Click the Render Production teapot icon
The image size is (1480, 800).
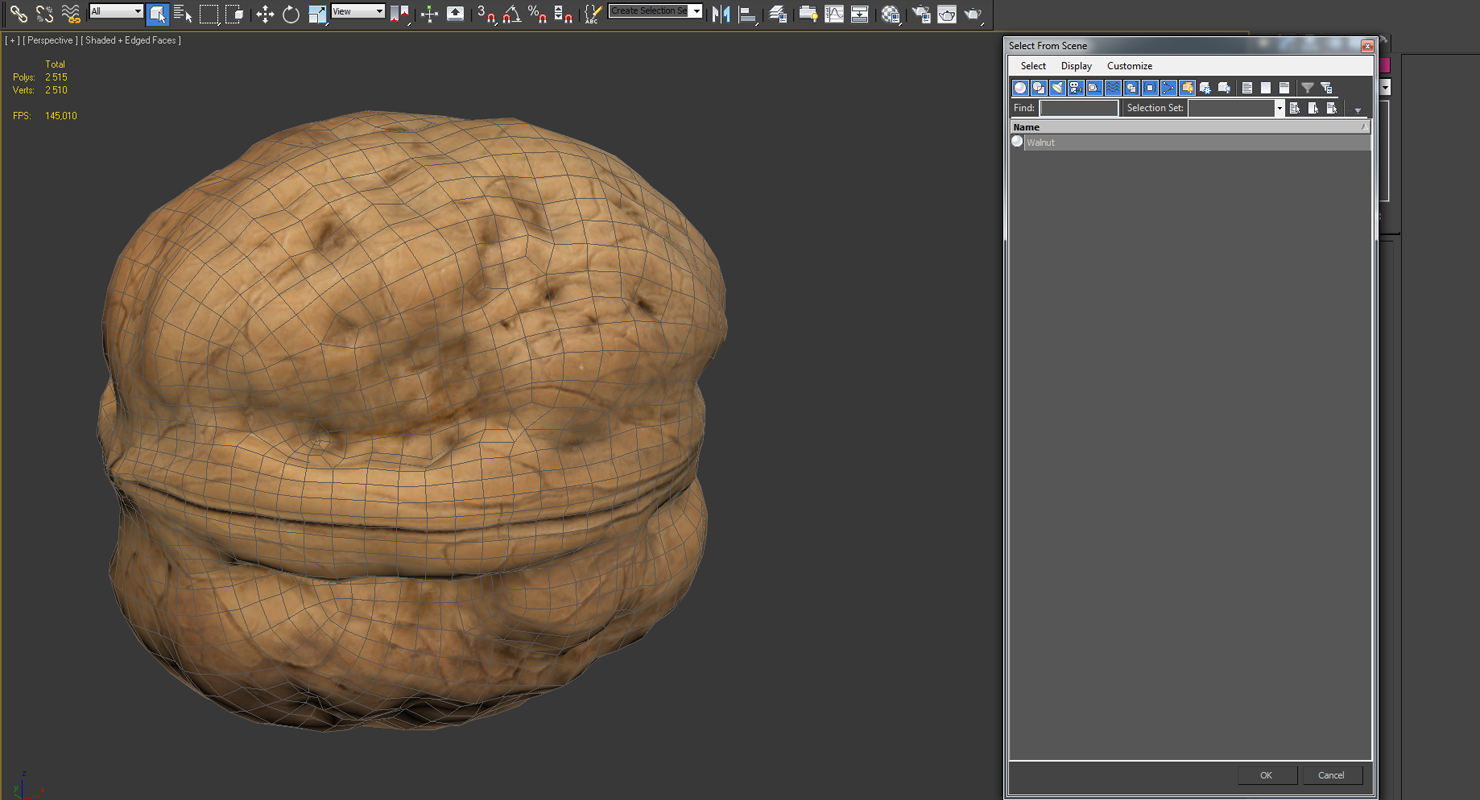(x=973, y=14)
